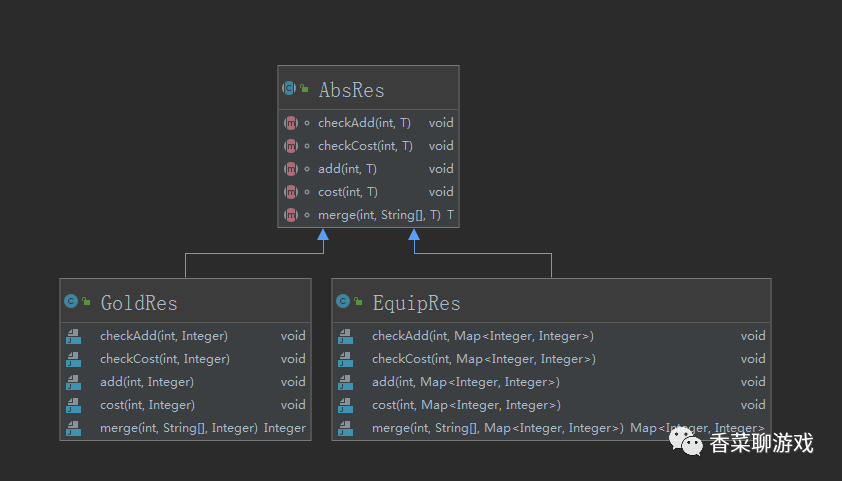The width and height of the screenshot is (842, 481).
Task: Click the icon beside EquipRes add method
Action: pos(346,382)
